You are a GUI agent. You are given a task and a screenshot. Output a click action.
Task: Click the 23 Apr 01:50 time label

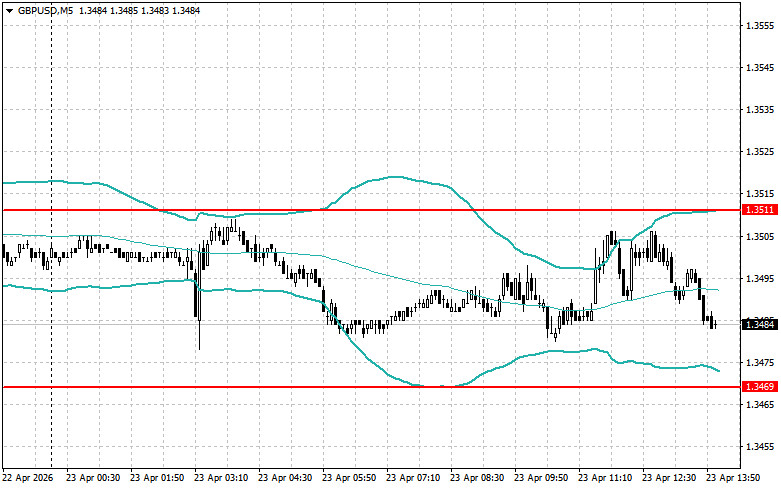(157, 478)
